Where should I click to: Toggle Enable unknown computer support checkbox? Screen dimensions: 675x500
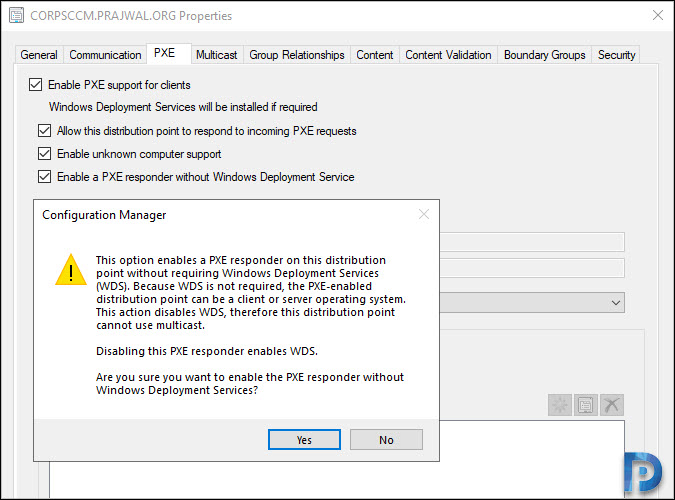pos(45,154)
